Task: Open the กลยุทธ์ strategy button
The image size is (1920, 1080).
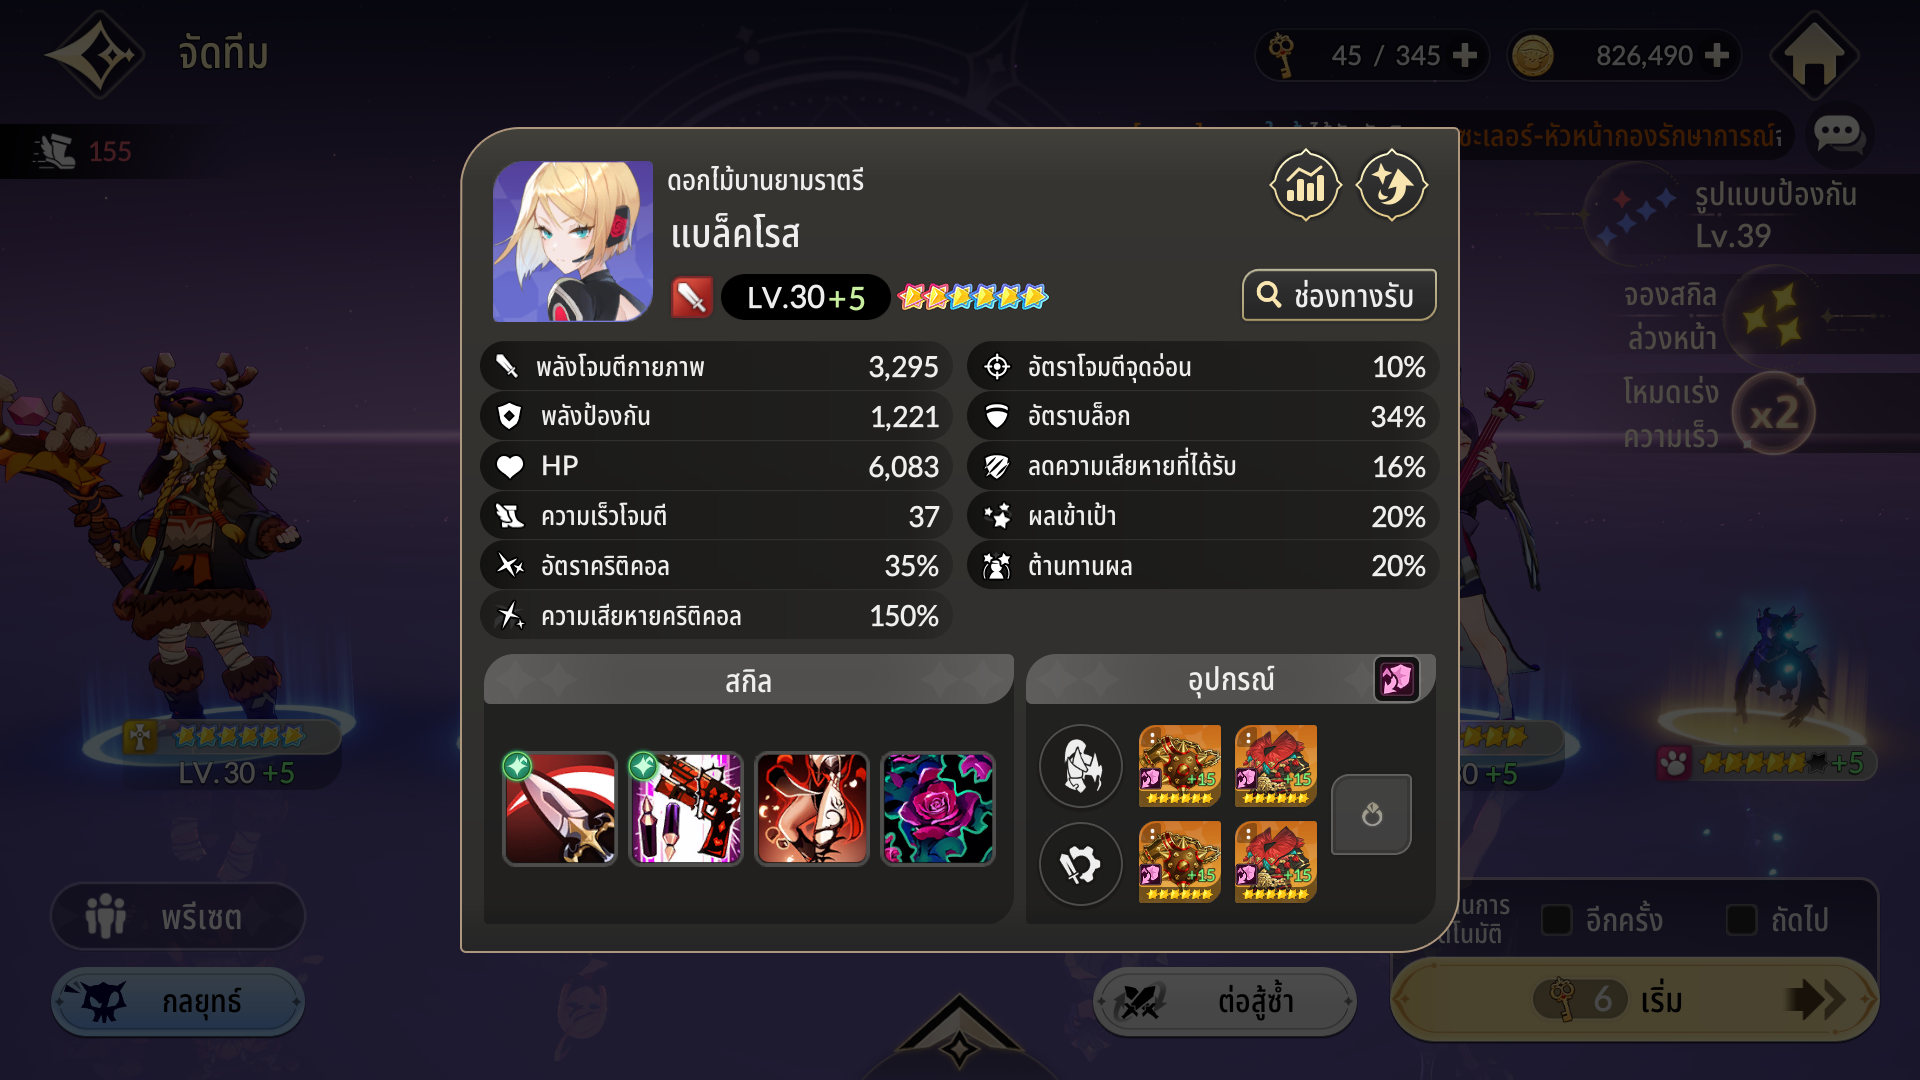Action: point(178,1001)
